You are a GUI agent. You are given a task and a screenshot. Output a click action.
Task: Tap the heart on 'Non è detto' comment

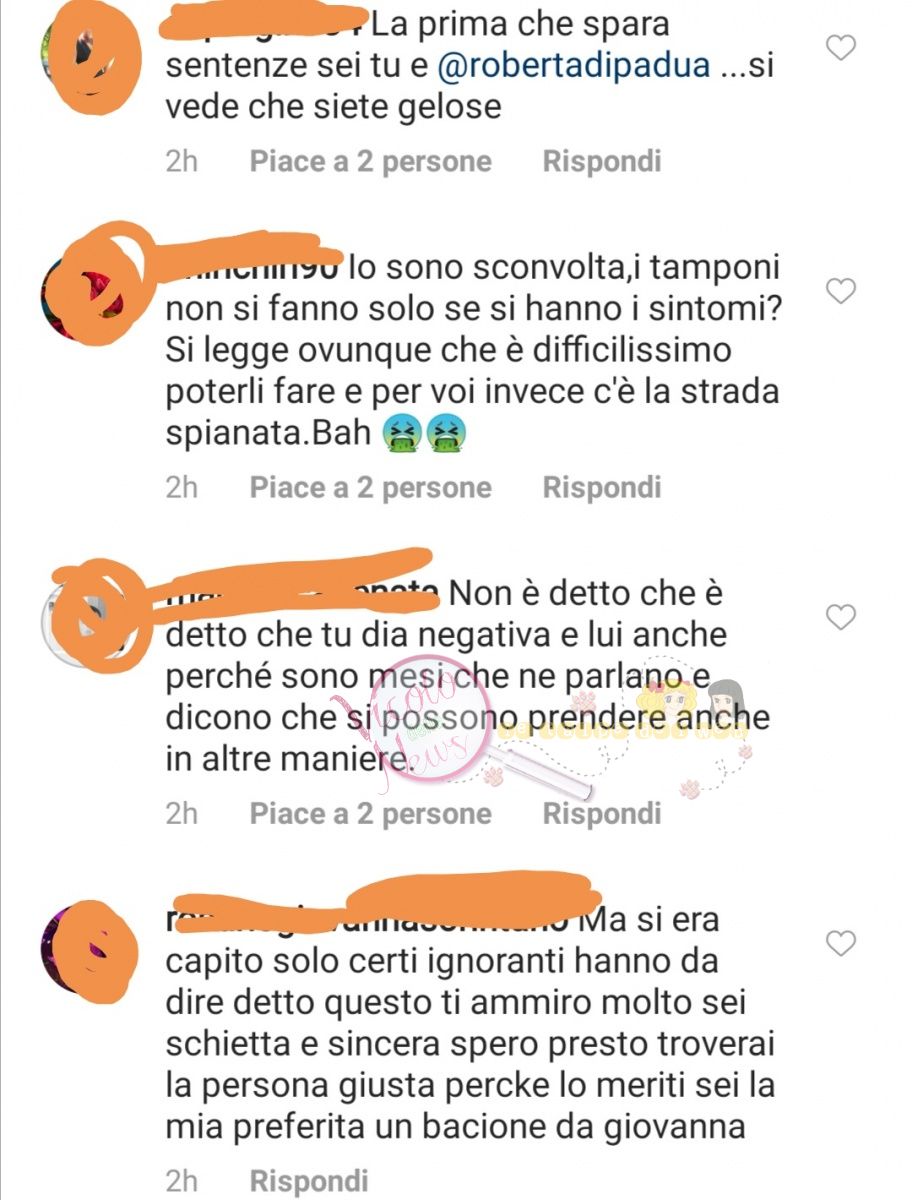click(843, 617)
